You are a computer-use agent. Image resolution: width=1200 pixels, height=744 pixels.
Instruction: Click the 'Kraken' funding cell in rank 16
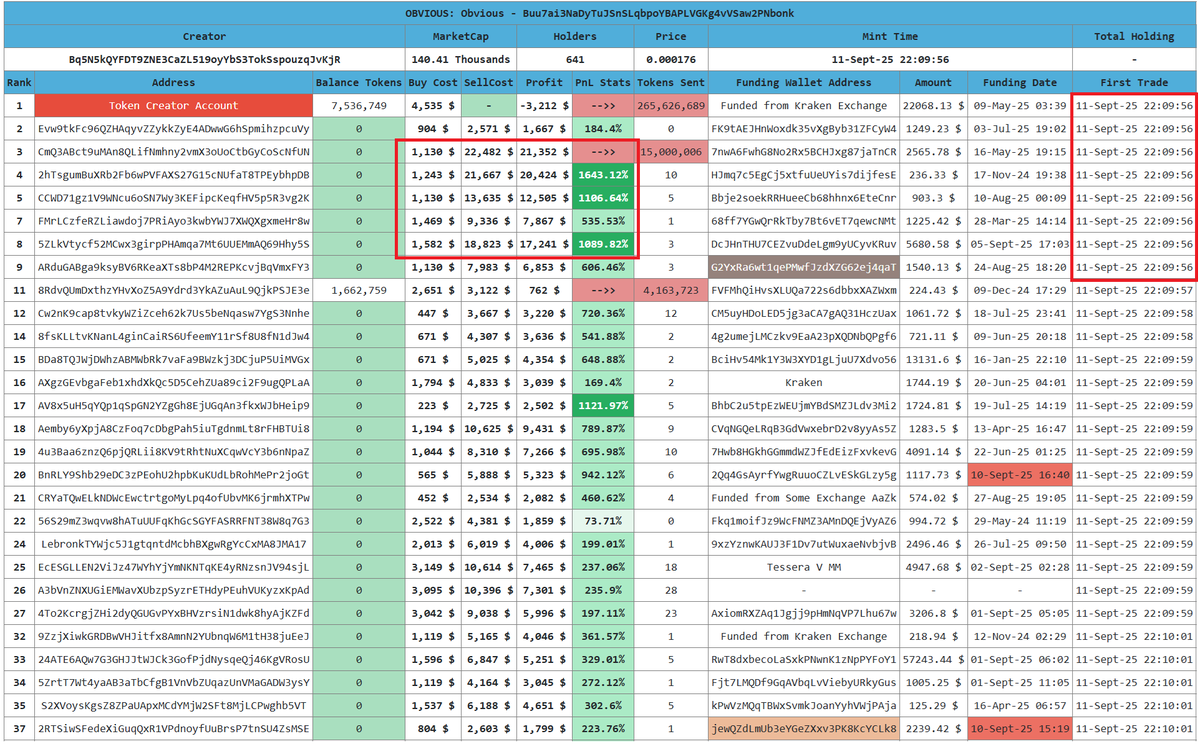point(803,382)
